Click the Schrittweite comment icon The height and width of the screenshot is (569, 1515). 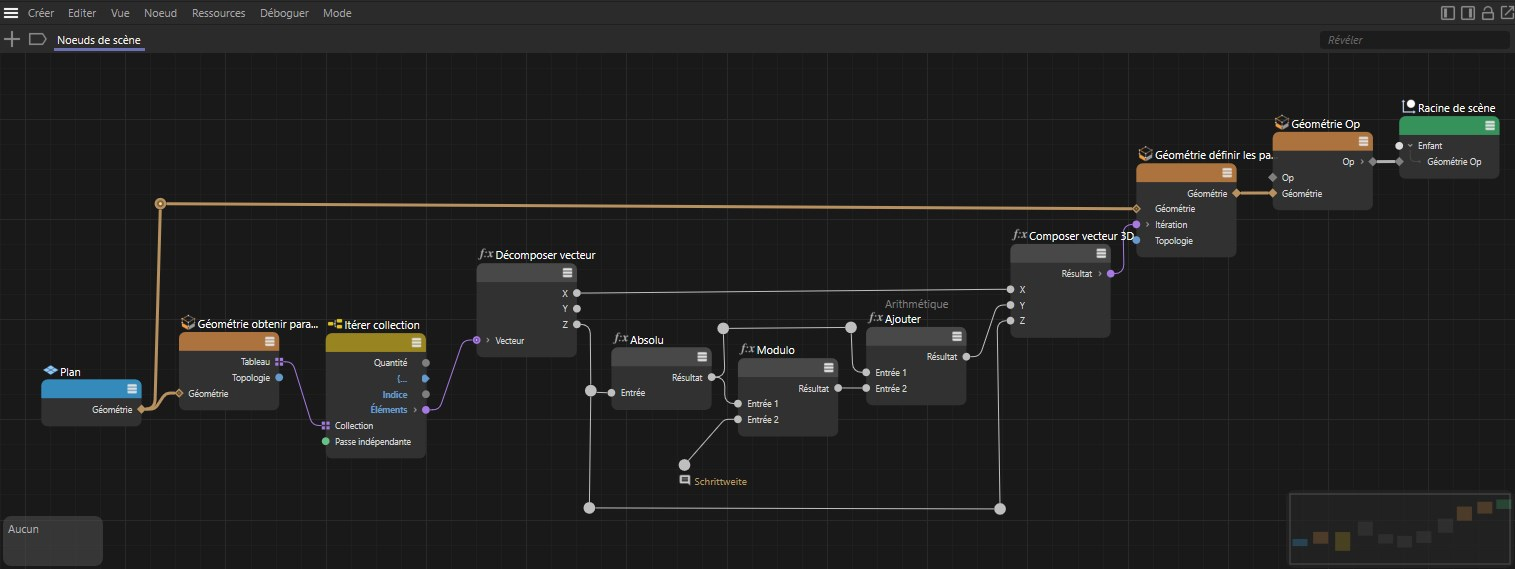click(684, 481)
